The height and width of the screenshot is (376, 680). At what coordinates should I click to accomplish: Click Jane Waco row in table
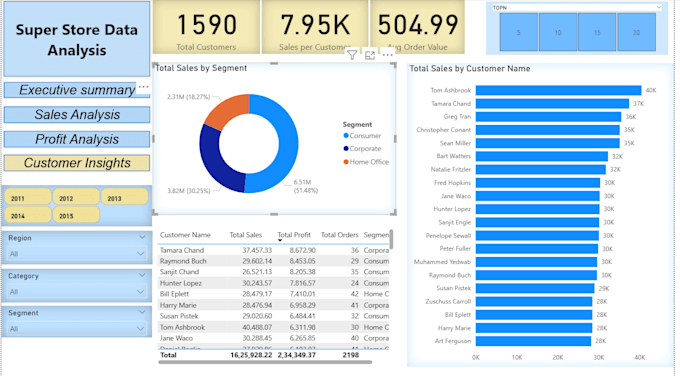tap(274, 338)
